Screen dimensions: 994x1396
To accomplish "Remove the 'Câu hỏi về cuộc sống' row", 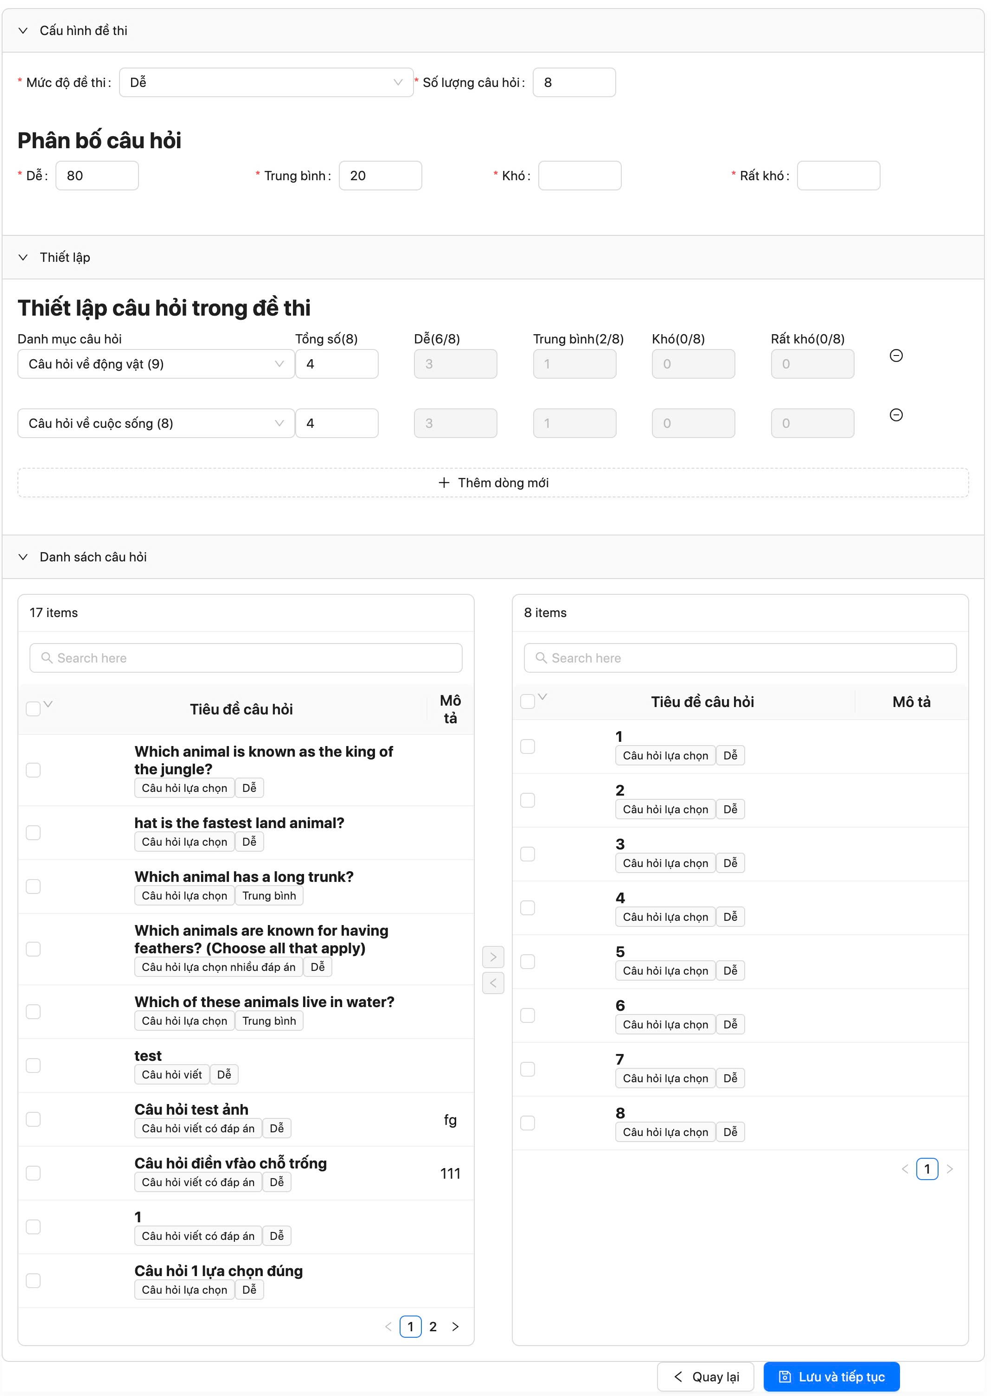I will pyautogui.click(x=896, y=415).
